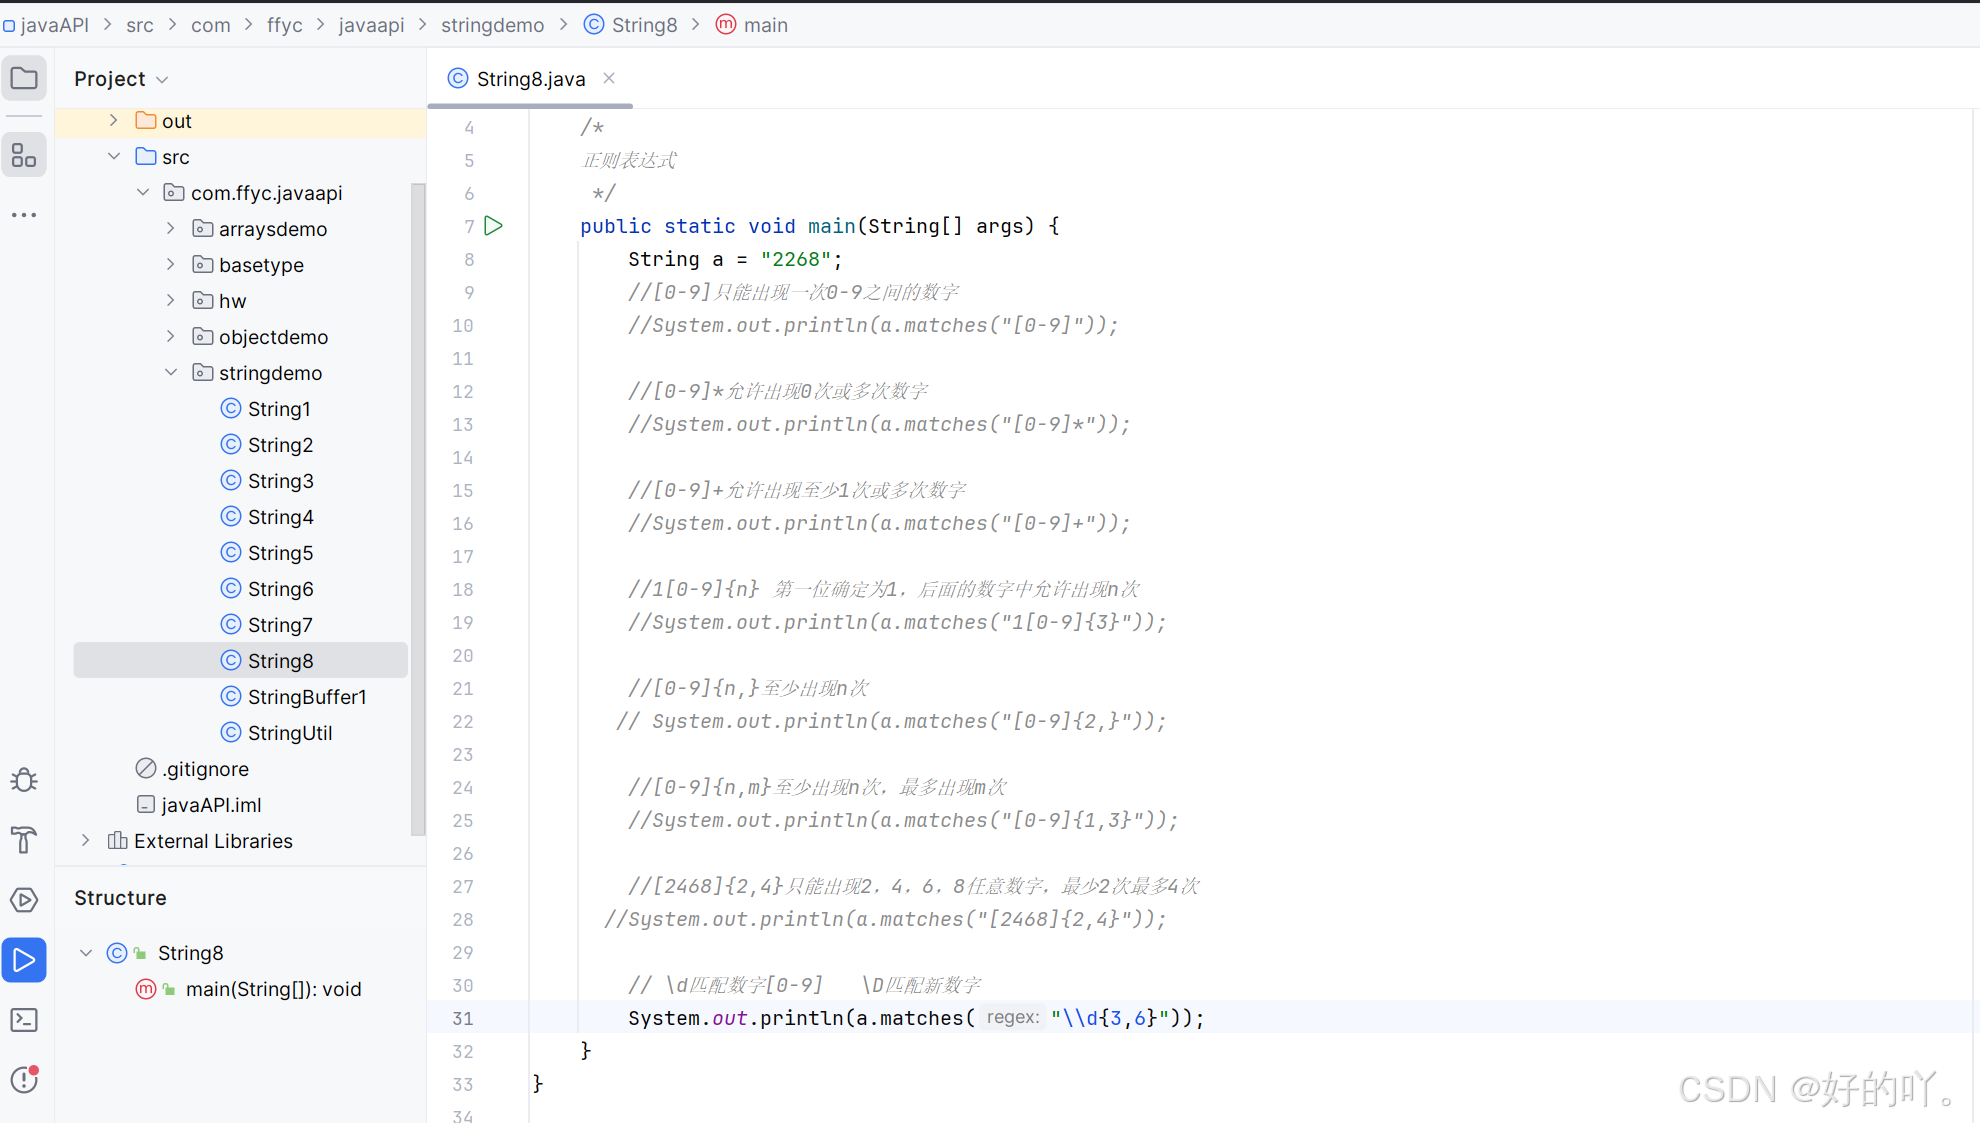The image size is (1980, 1123).
Task: Open the Services tool window icon
Action: [x=24, y=900]
